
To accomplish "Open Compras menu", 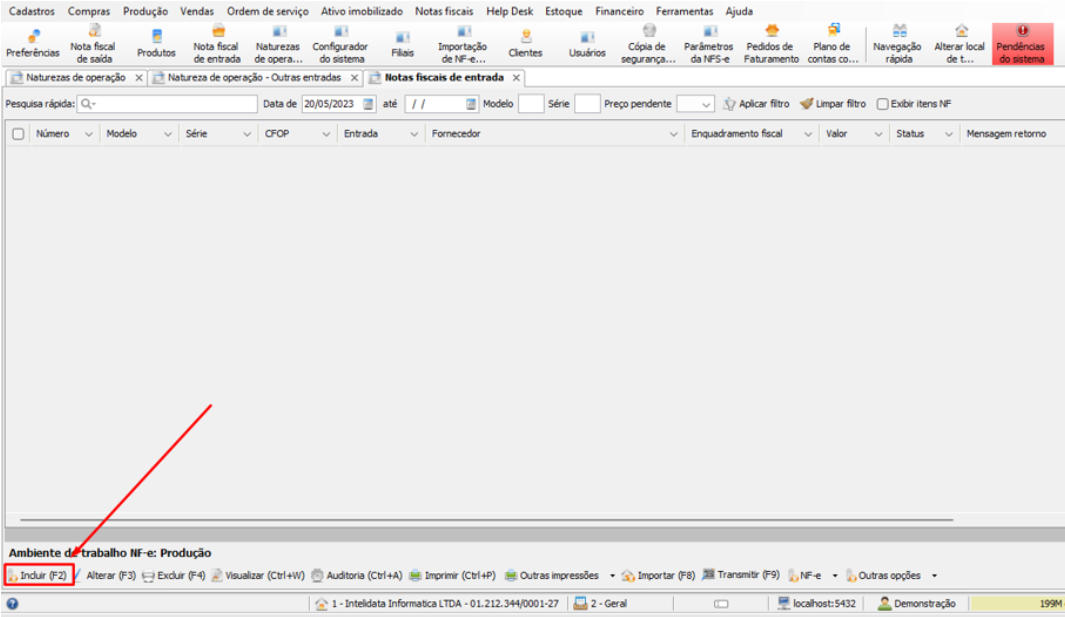I will tap(89, 12).
